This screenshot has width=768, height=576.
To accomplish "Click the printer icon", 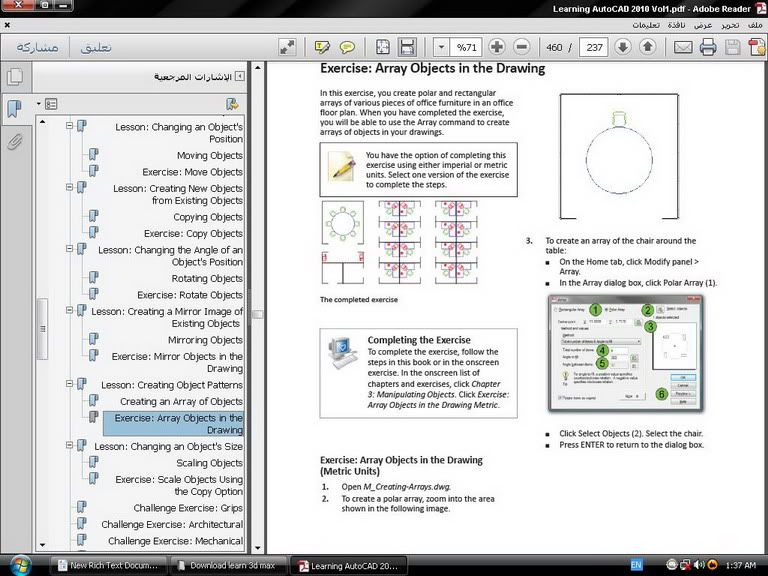I will pyautogui.click(x=708, y=47).
